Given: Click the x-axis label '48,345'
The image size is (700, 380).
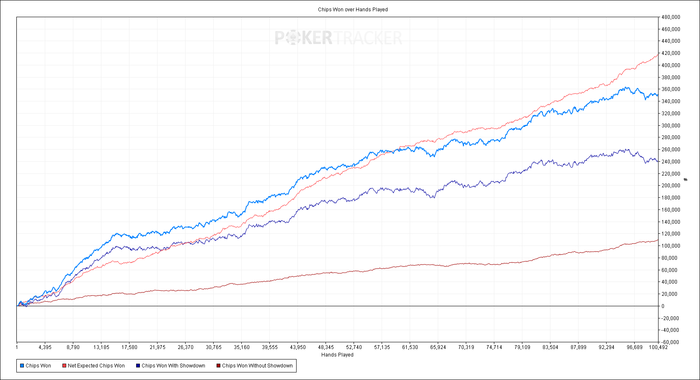Looking at the screenshot, I should pos(326,347).
